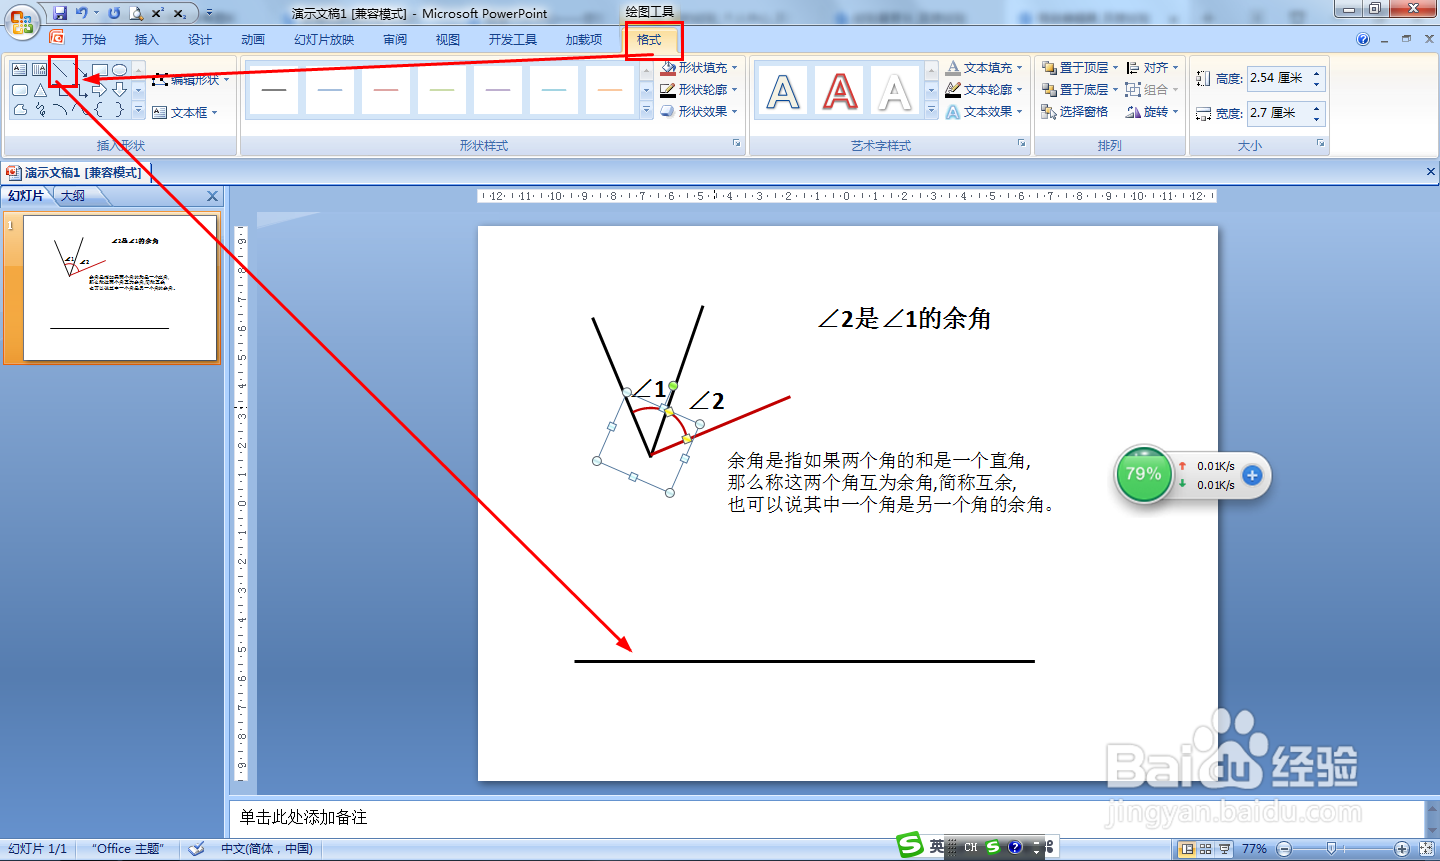Switch to the 审阅 ribbon tab
Viewport: 1440px width, 861px height.
tap(395, 39)
